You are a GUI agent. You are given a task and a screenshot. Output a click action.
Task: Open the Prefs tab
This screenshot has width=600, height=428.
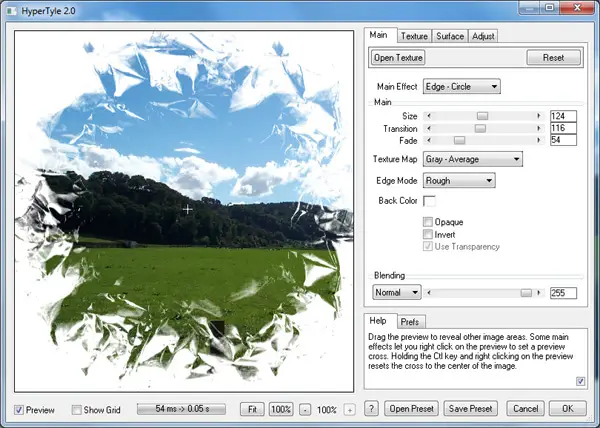click(410, 322)
